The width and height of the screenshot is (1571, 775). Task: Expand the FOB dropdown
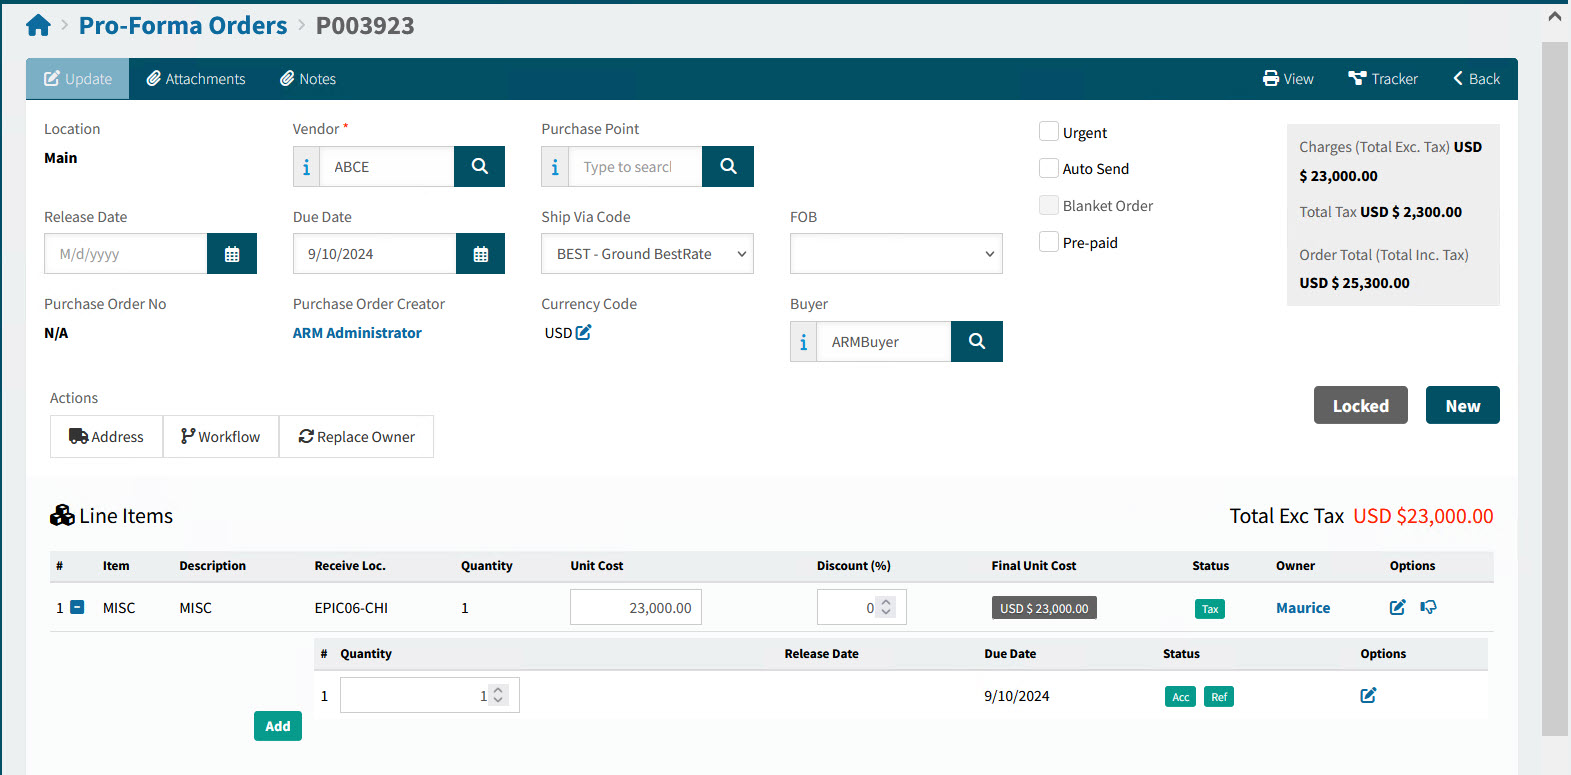click(896, 254)
